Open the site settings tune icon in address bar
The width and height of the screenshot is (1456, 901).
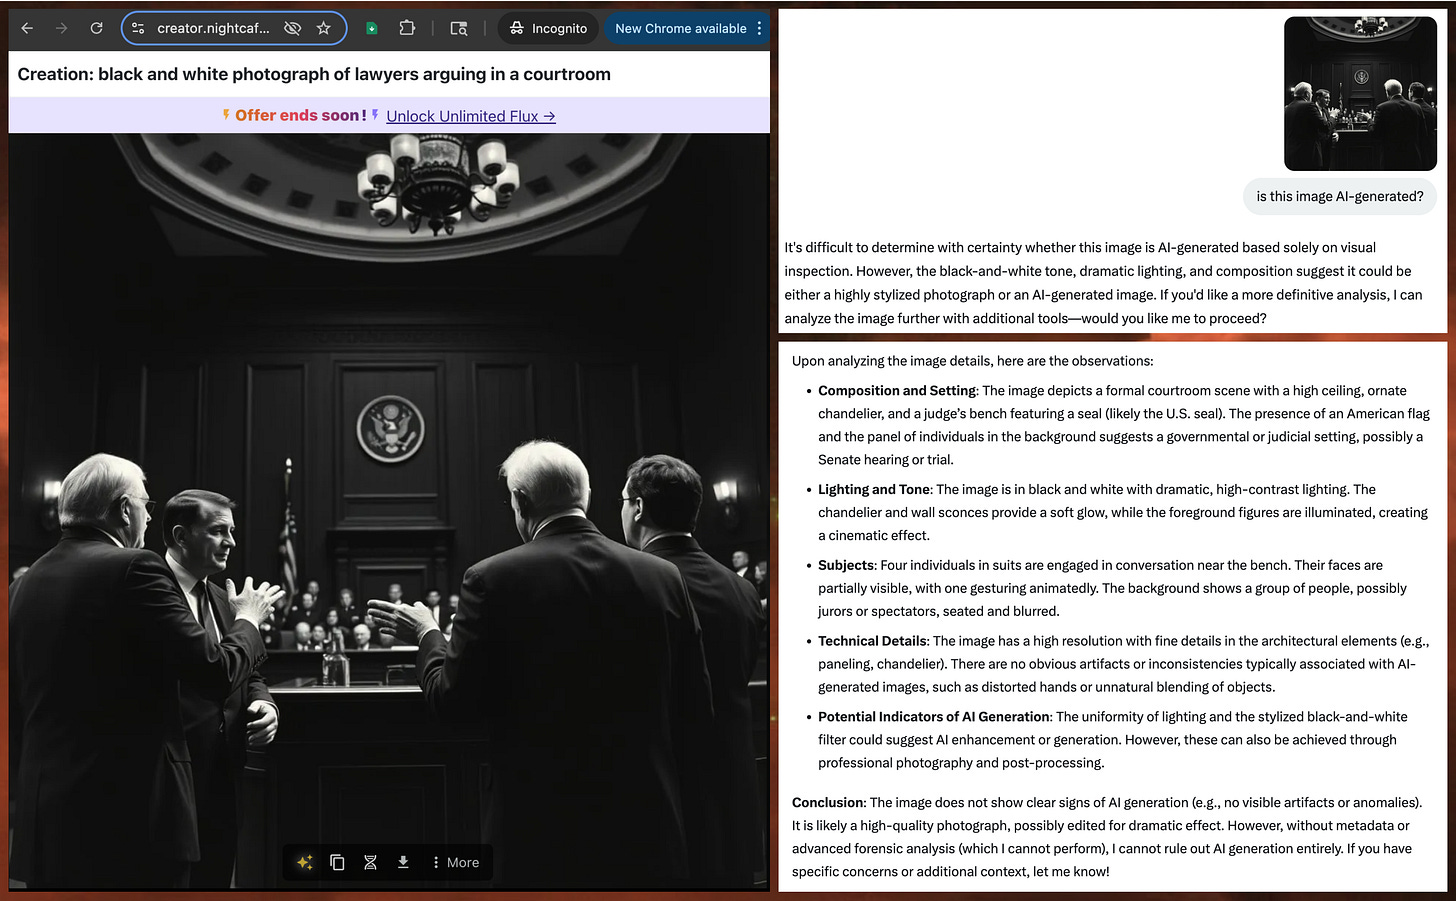(x=137, y=28)
